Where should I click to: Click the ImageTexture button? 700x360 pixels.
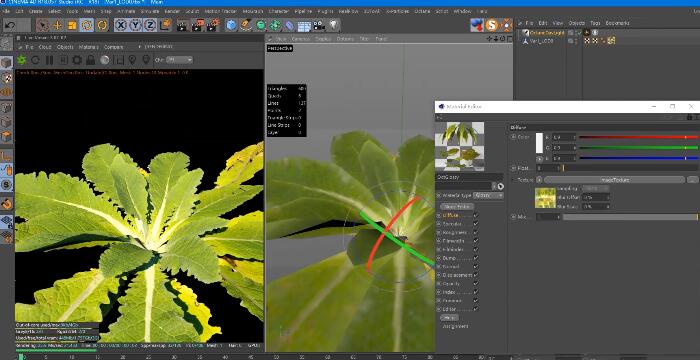(x=615, y=180)
